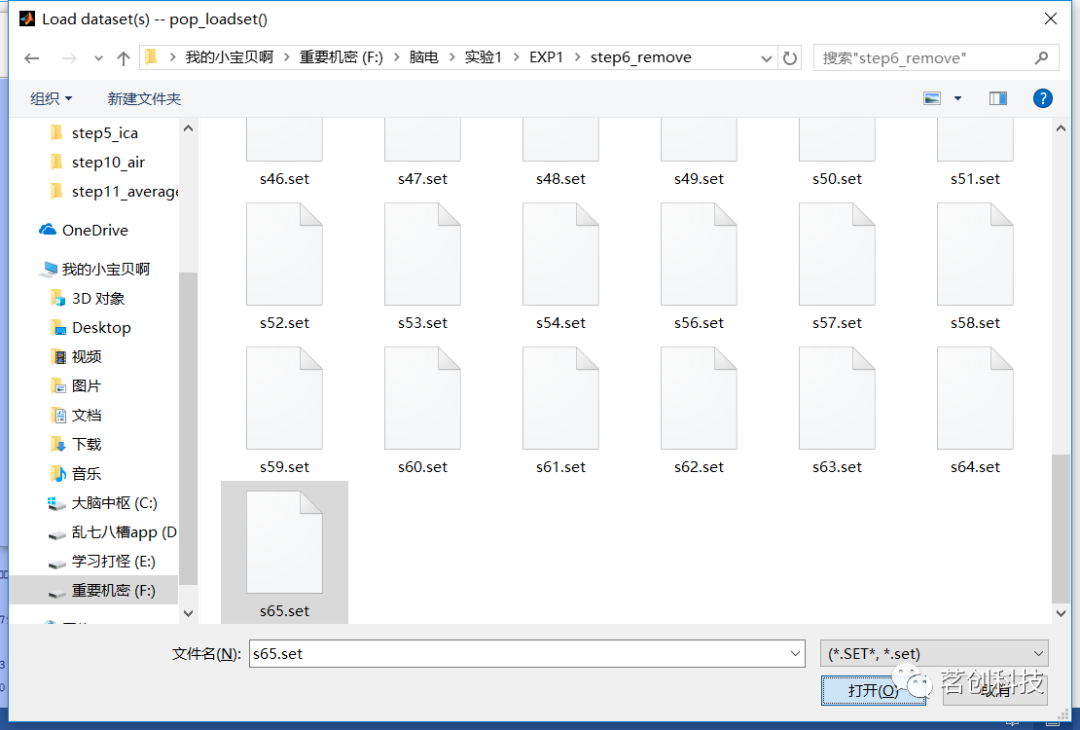Open the 组织 dropdown menu
This screenshot has height=730, width=1080.
click(51, 98)
